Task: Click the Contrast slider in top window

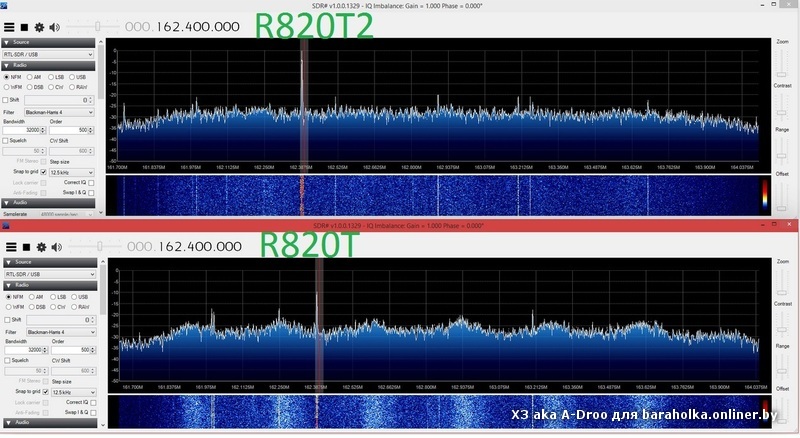Action: click(x=781, y=106)
